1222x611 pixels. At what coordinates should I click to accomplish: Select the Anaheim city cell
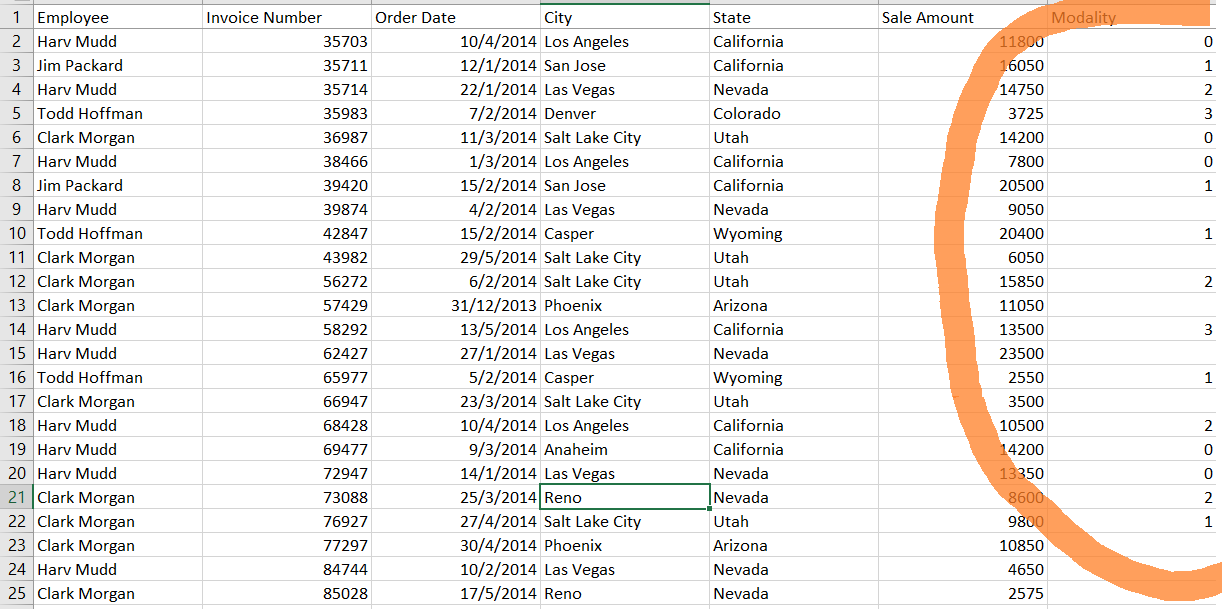coord(625,449)
